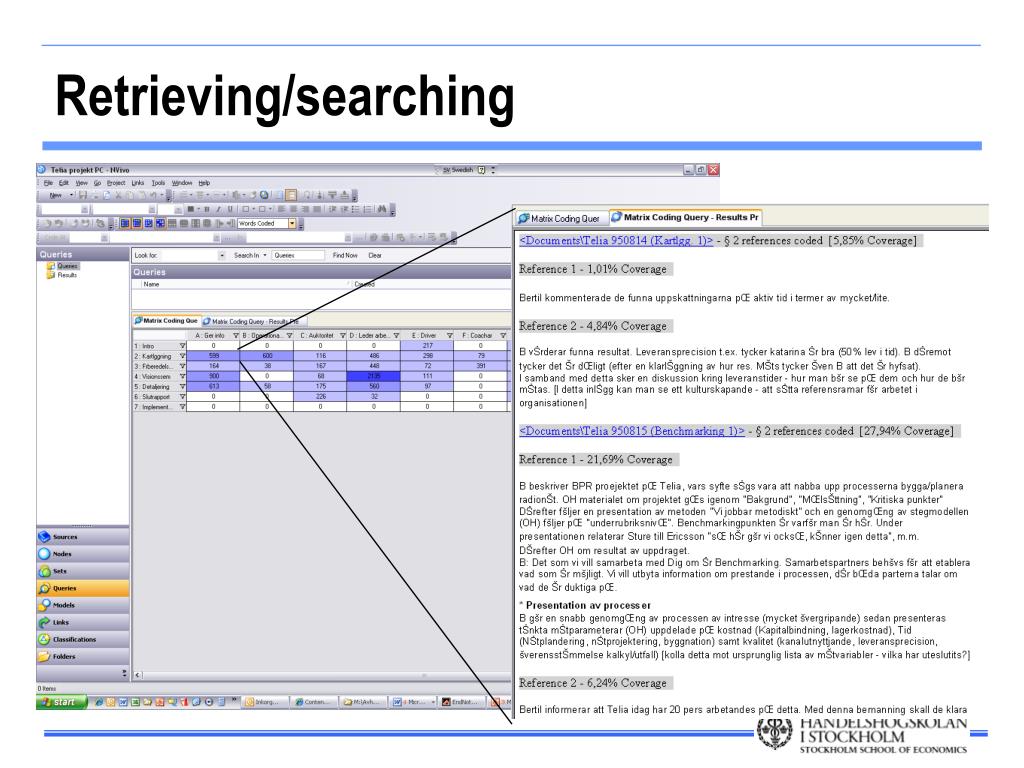The height and width of the screenshot is (768, 1024).
Task: Click the binoculars Find icon
Action: point(381,210)
